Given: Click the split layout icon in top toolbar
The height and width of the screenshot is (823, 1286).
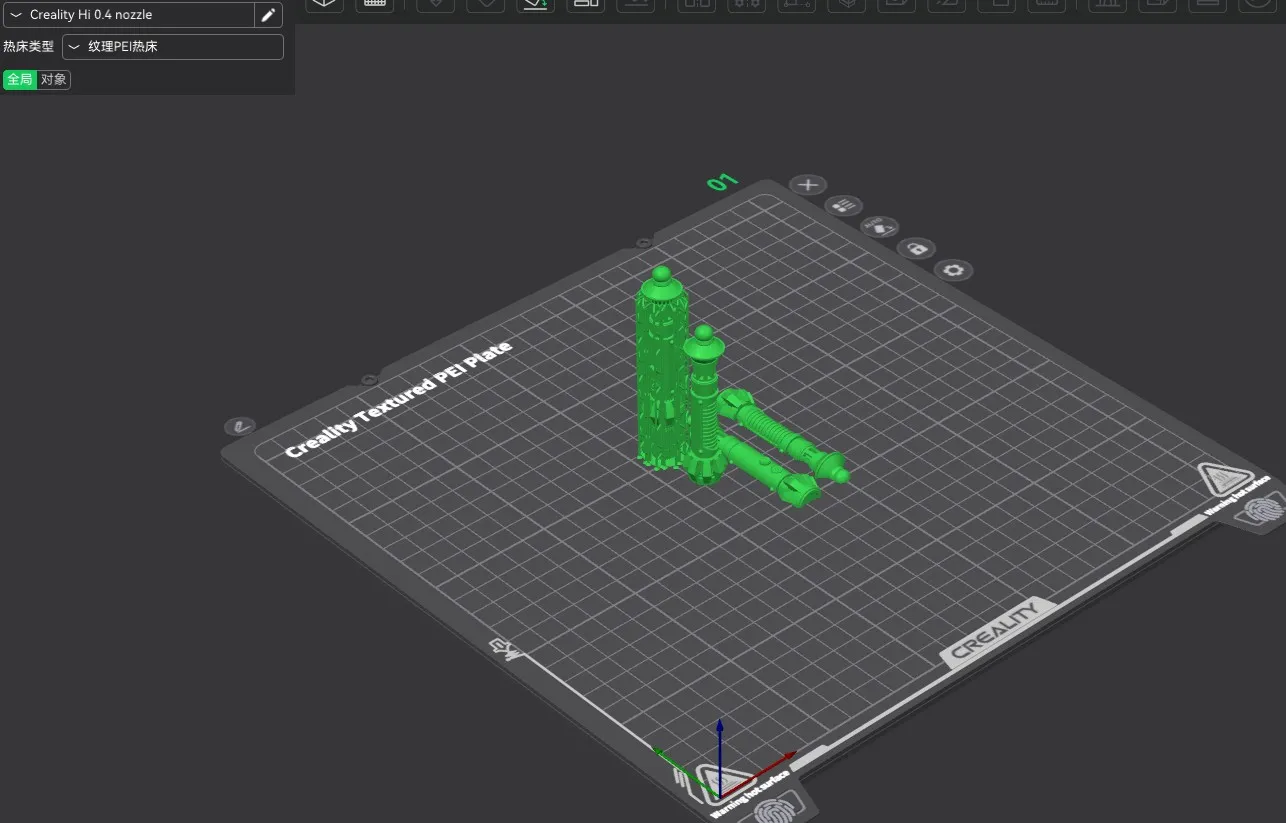Looking at the screenshot, I should (585, 4).
